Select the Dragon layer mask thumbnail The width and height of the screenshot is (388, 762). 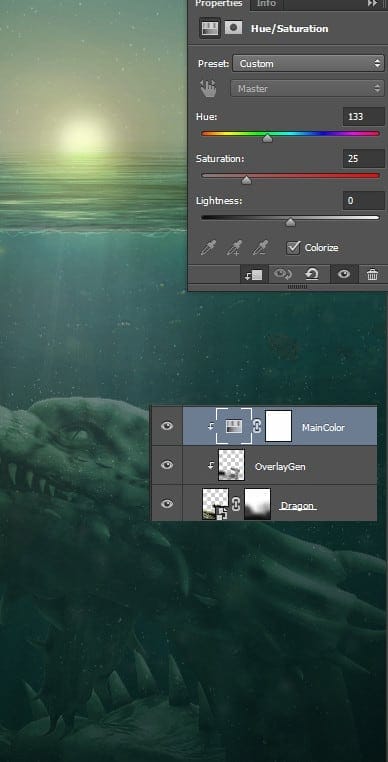point(257,504)
